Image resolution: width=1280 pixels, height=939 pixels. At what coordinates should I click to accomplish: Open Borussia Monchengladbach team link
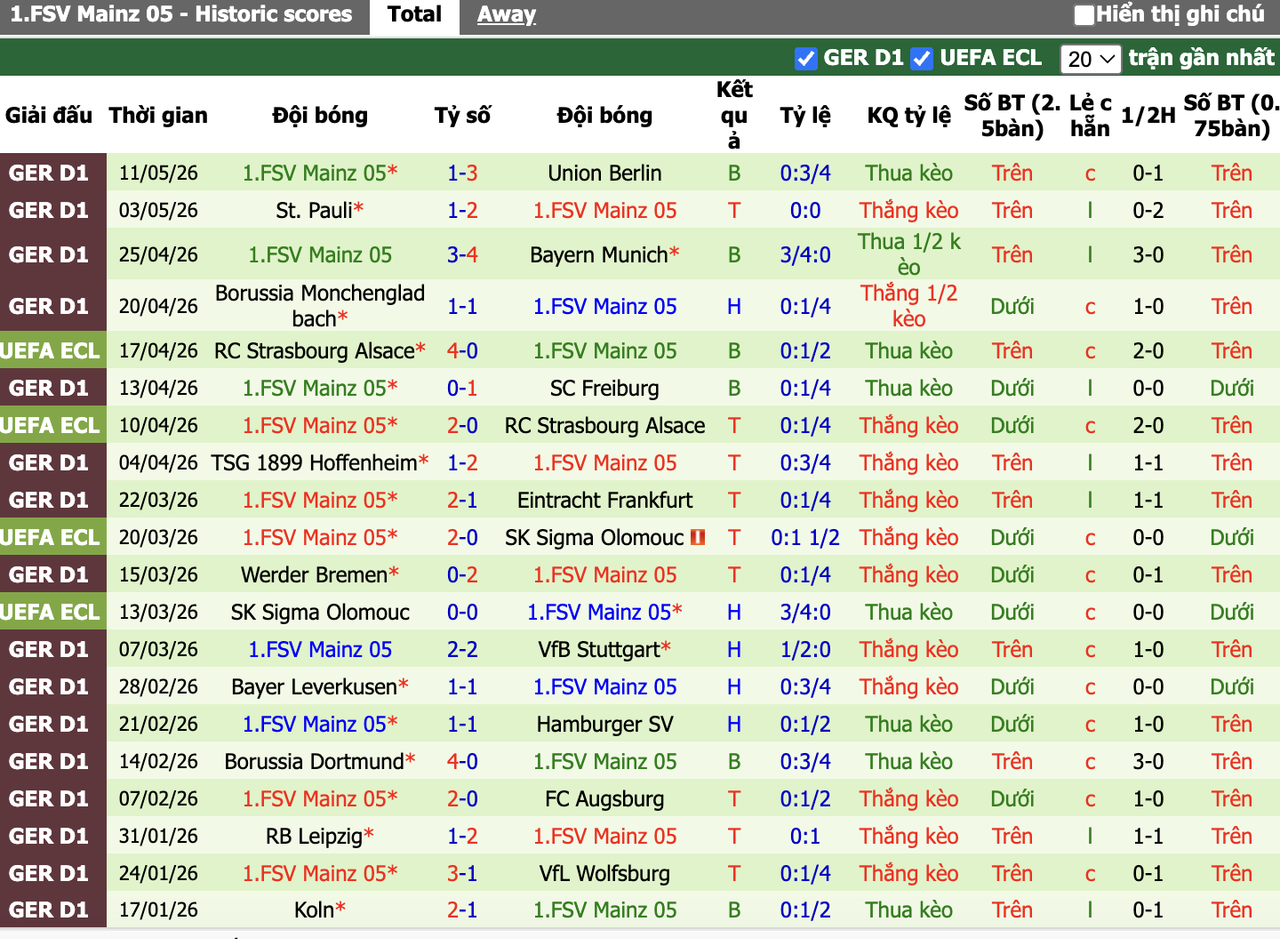pos(320,306)
